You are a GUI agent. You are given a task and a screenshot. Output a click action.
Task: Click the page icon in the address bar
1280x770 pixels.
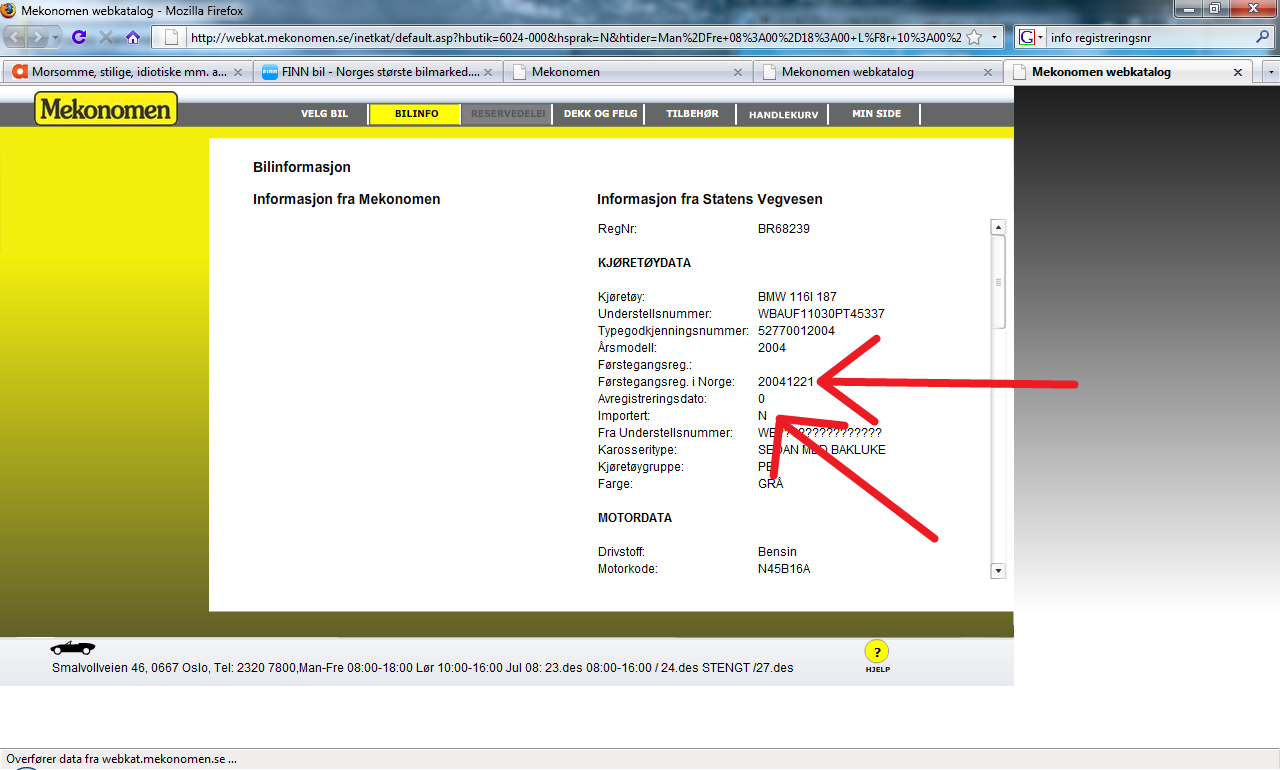171,38
